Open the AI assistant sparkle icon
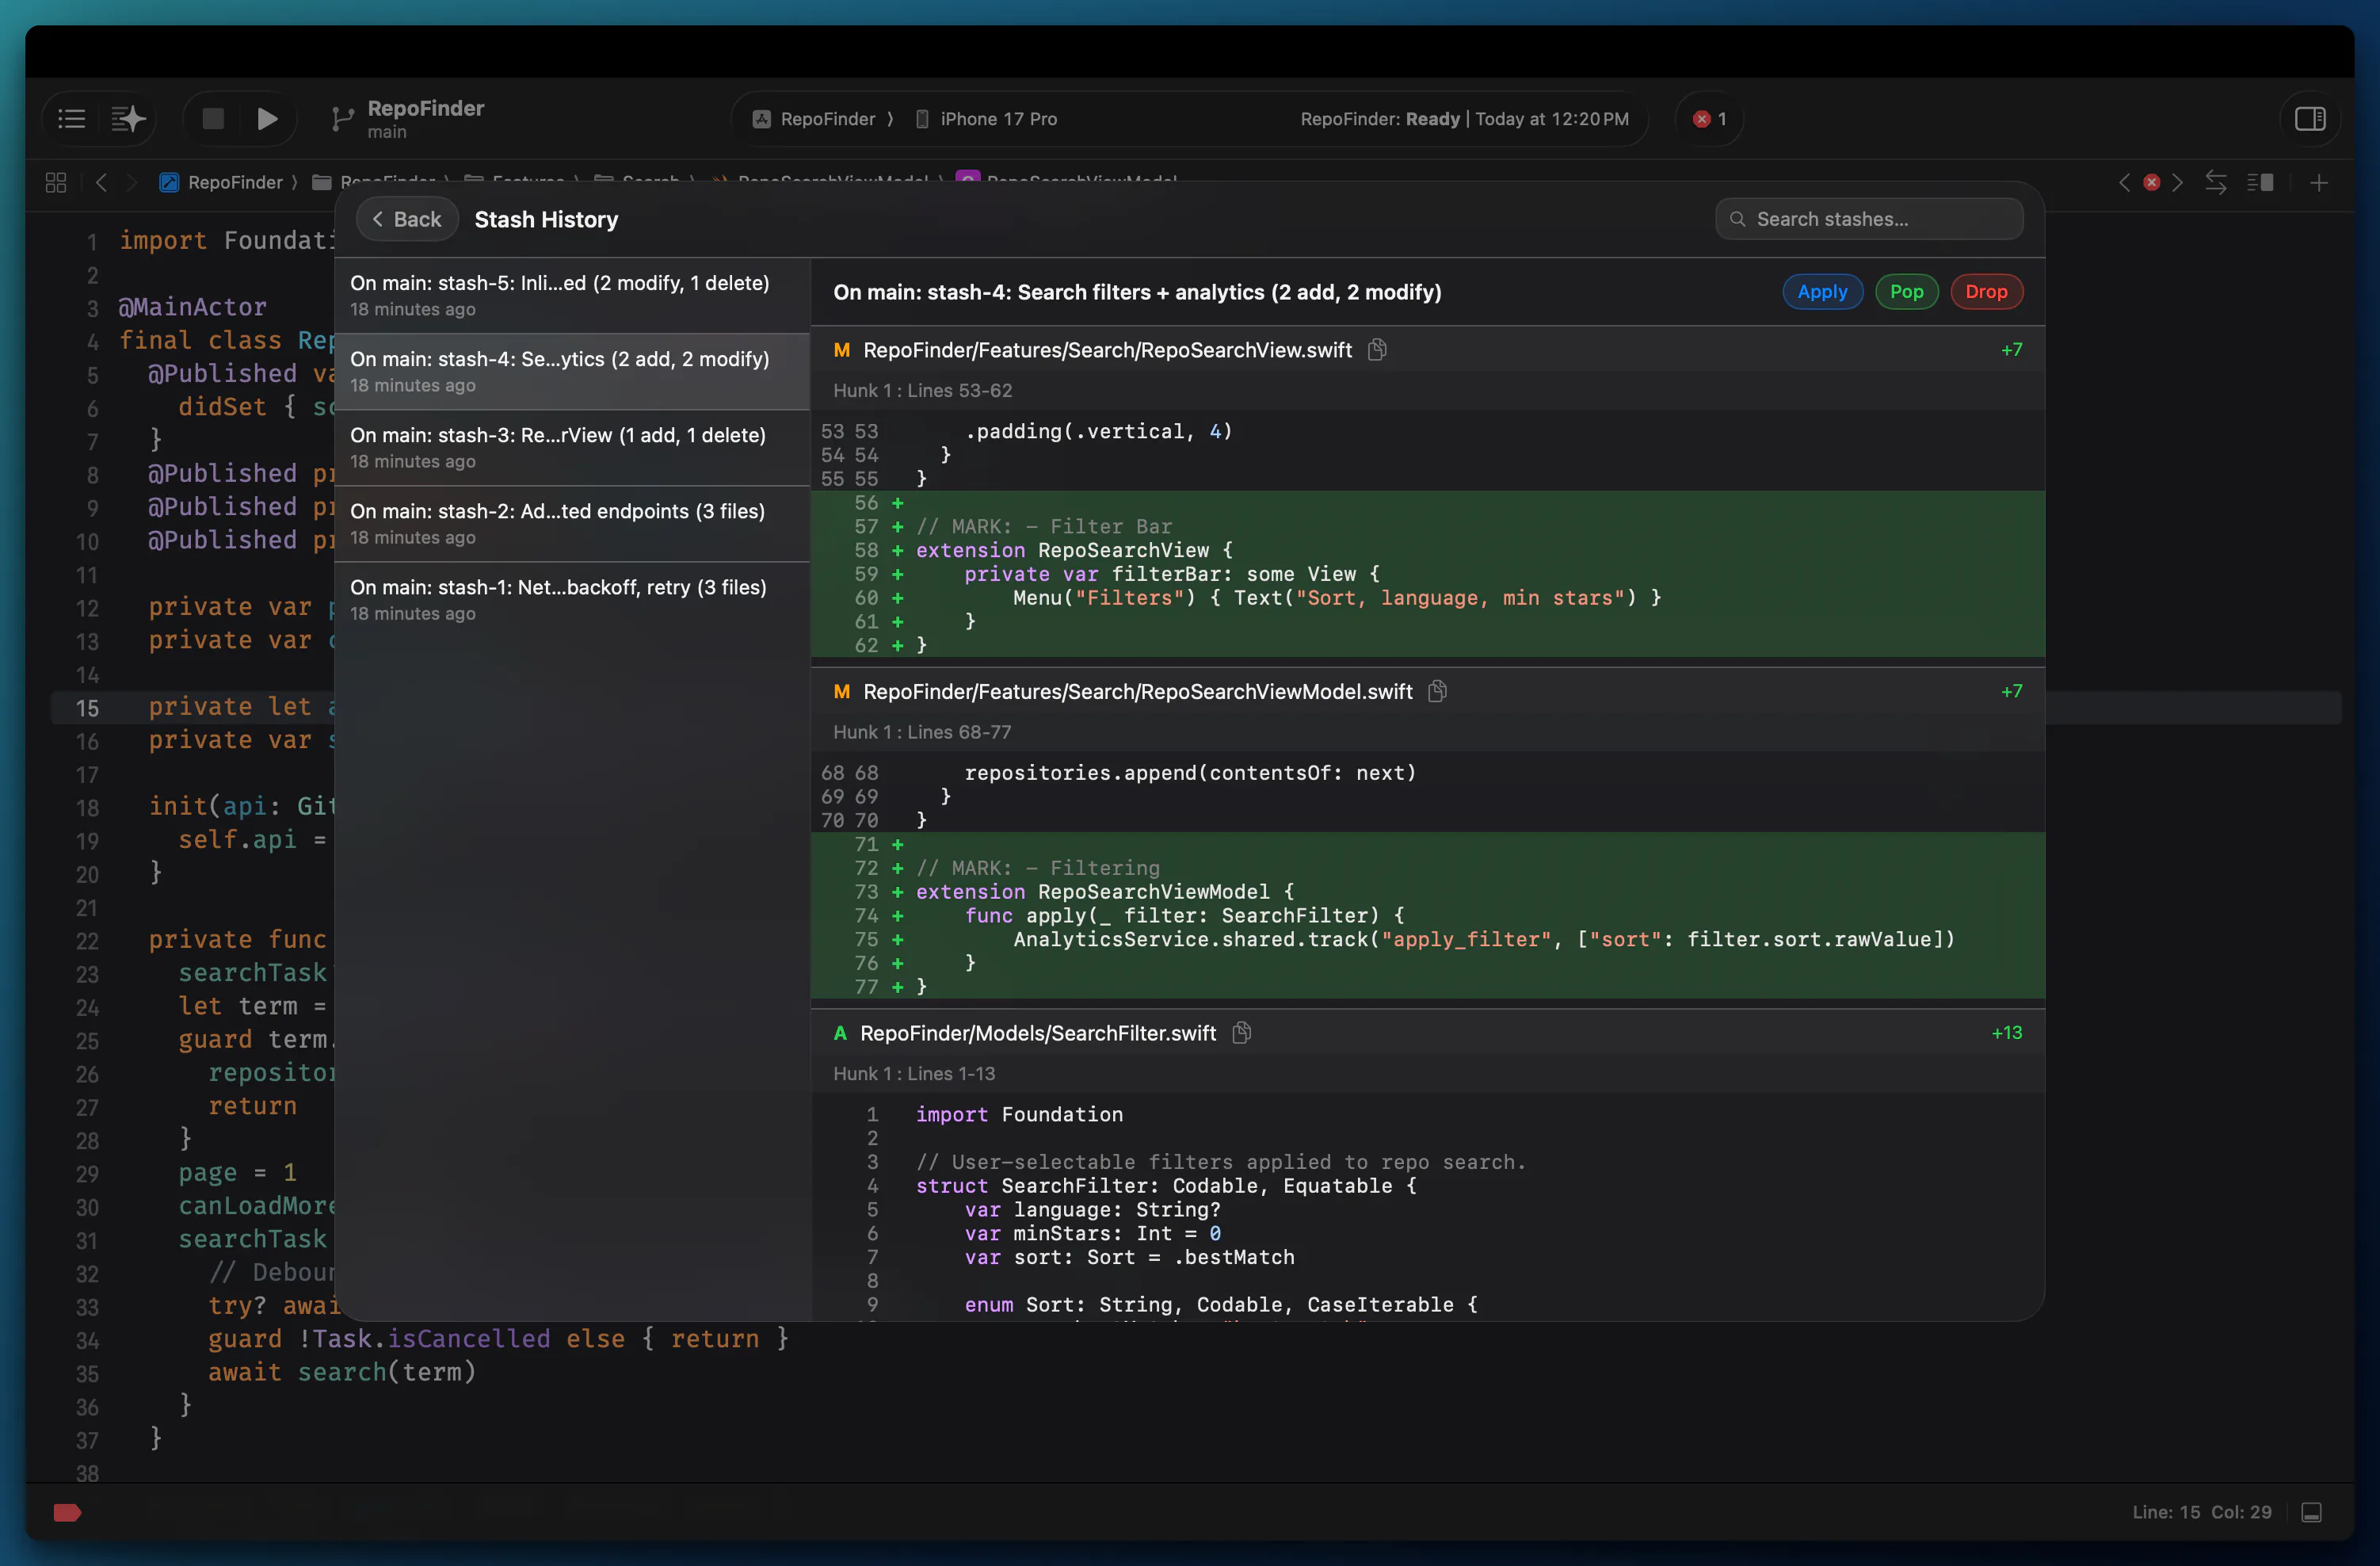 128,119
